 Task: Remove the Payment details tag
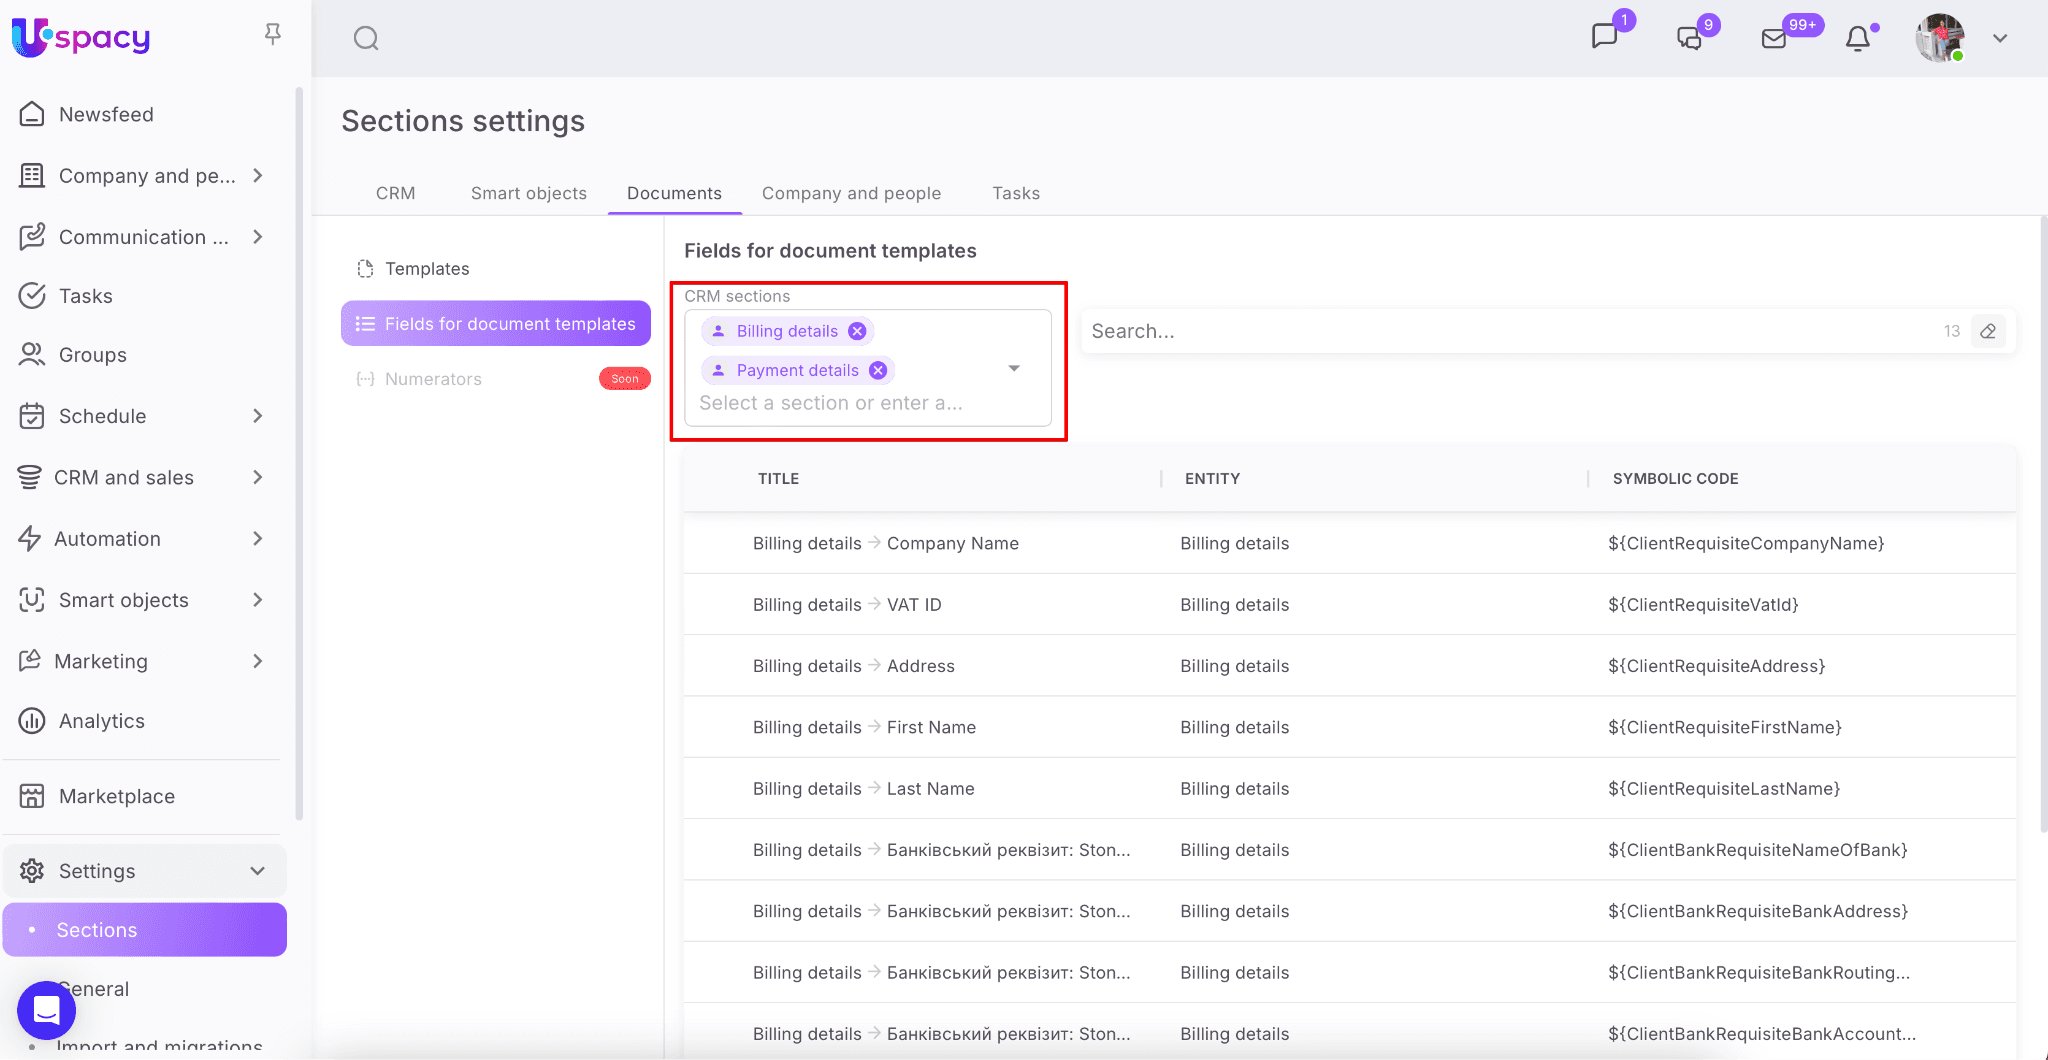(878, 370)
